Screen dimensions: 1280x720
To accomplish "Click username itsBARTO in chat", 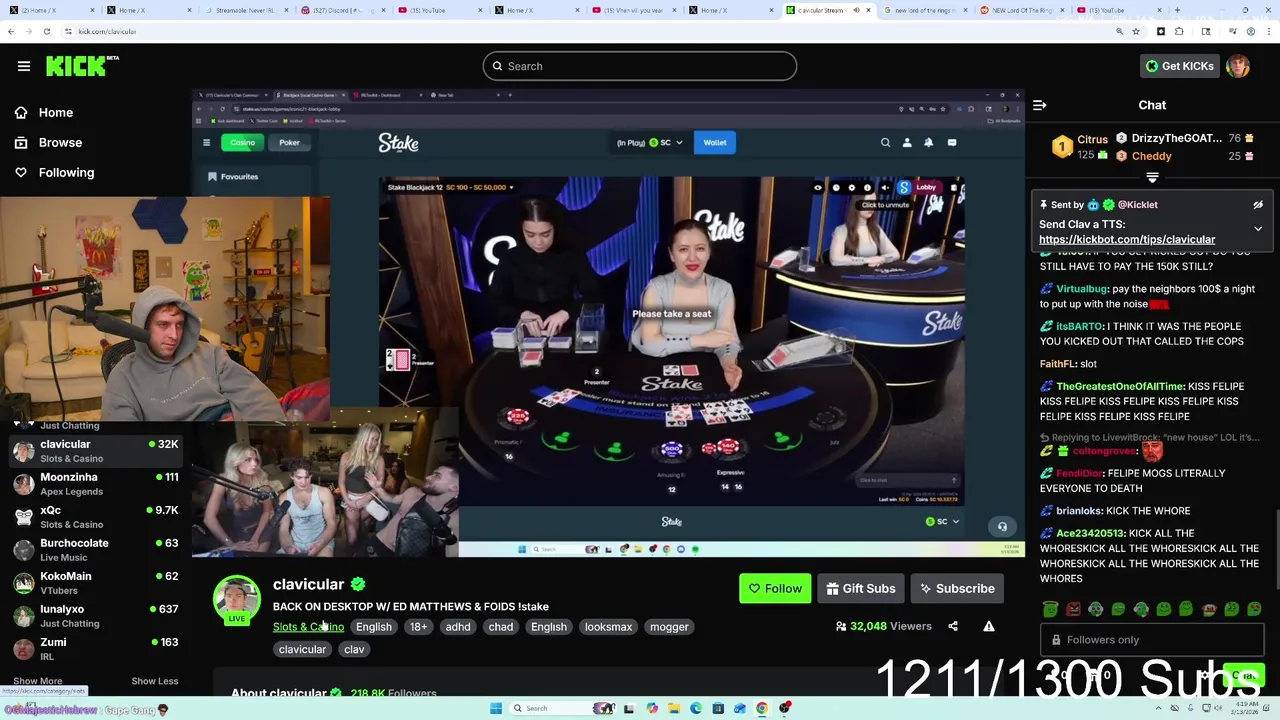I will pyautogui.click(x=1079, y=327).
